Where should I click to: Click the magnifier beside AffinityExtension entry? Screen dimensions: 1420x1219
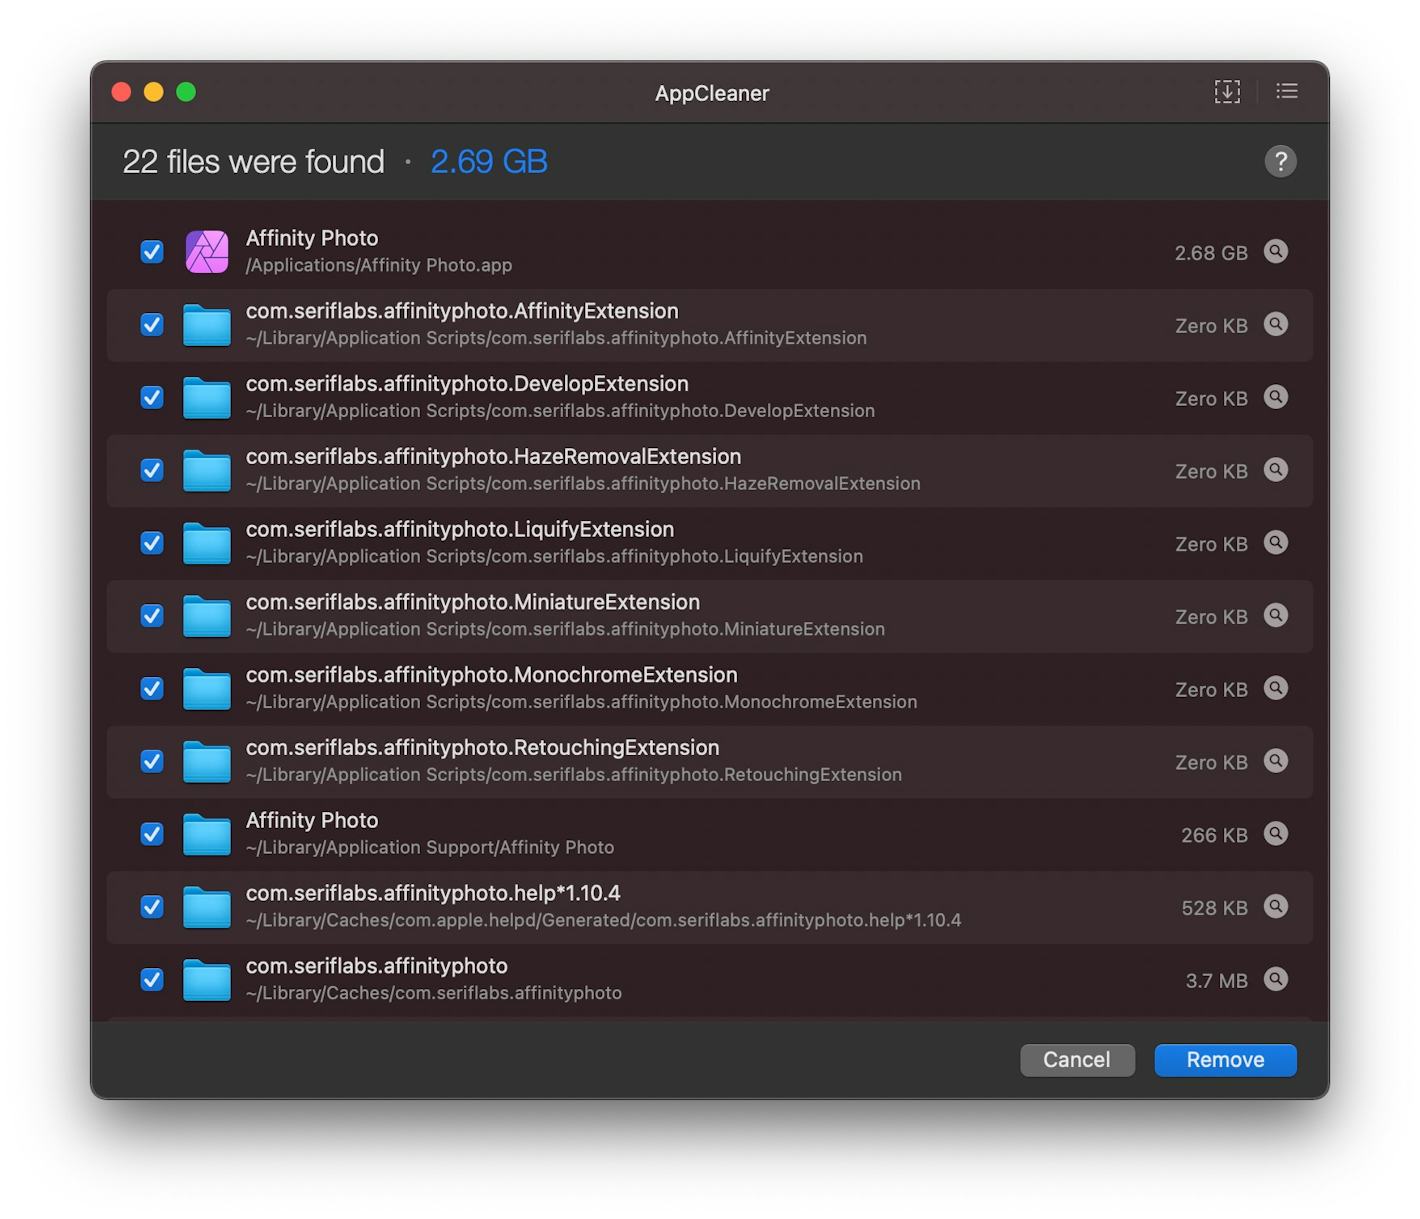[1276, 325]
